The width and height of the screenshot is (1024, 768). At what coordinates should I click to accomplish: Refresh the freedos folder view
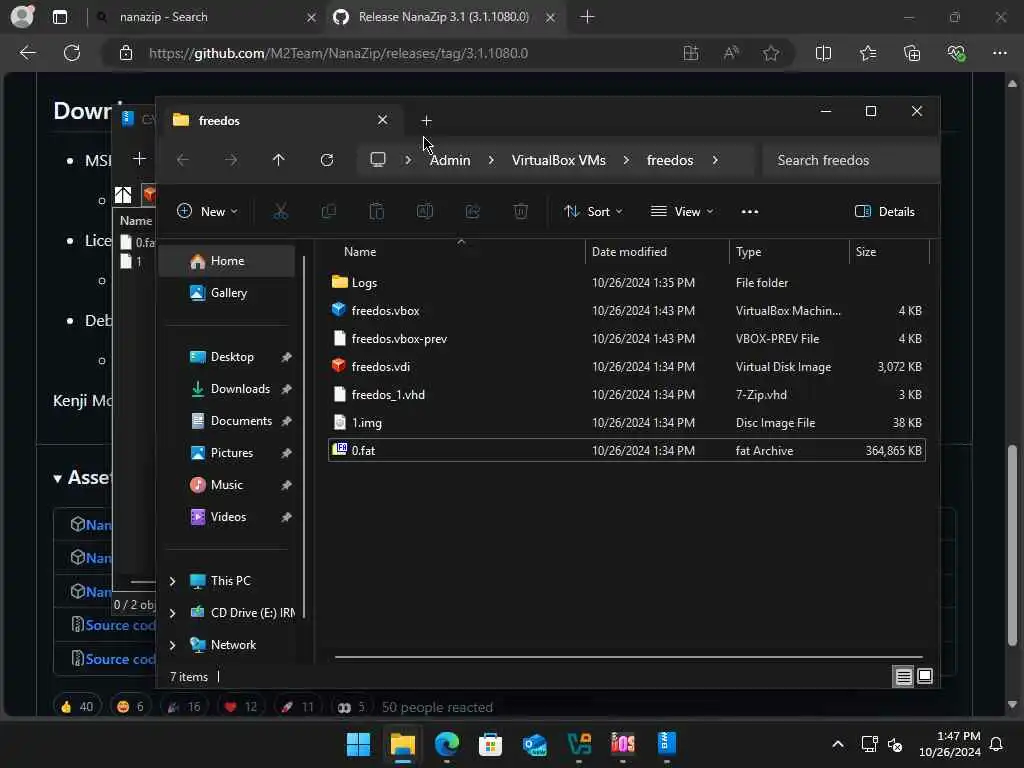pyautogui.click(x=327, y=160)
